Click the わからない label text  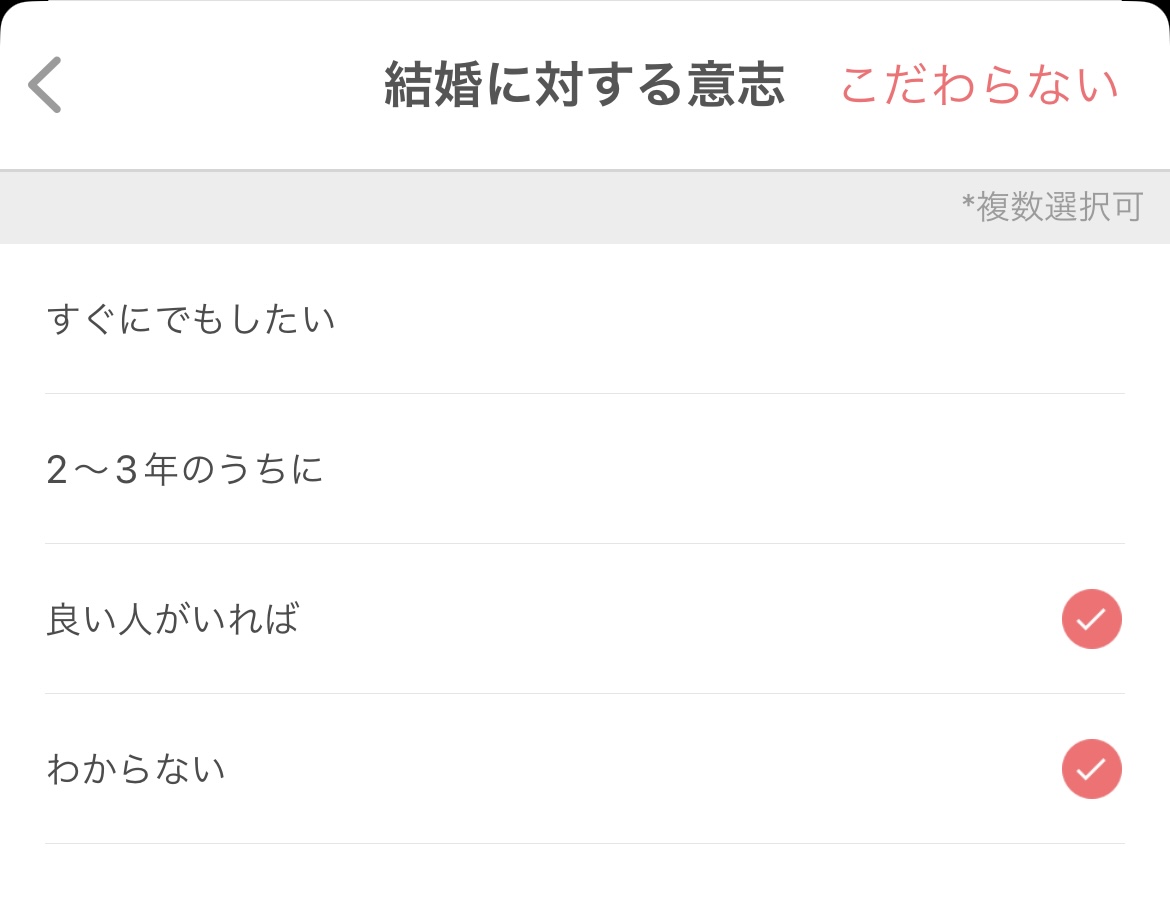click(x=136, y=770)
